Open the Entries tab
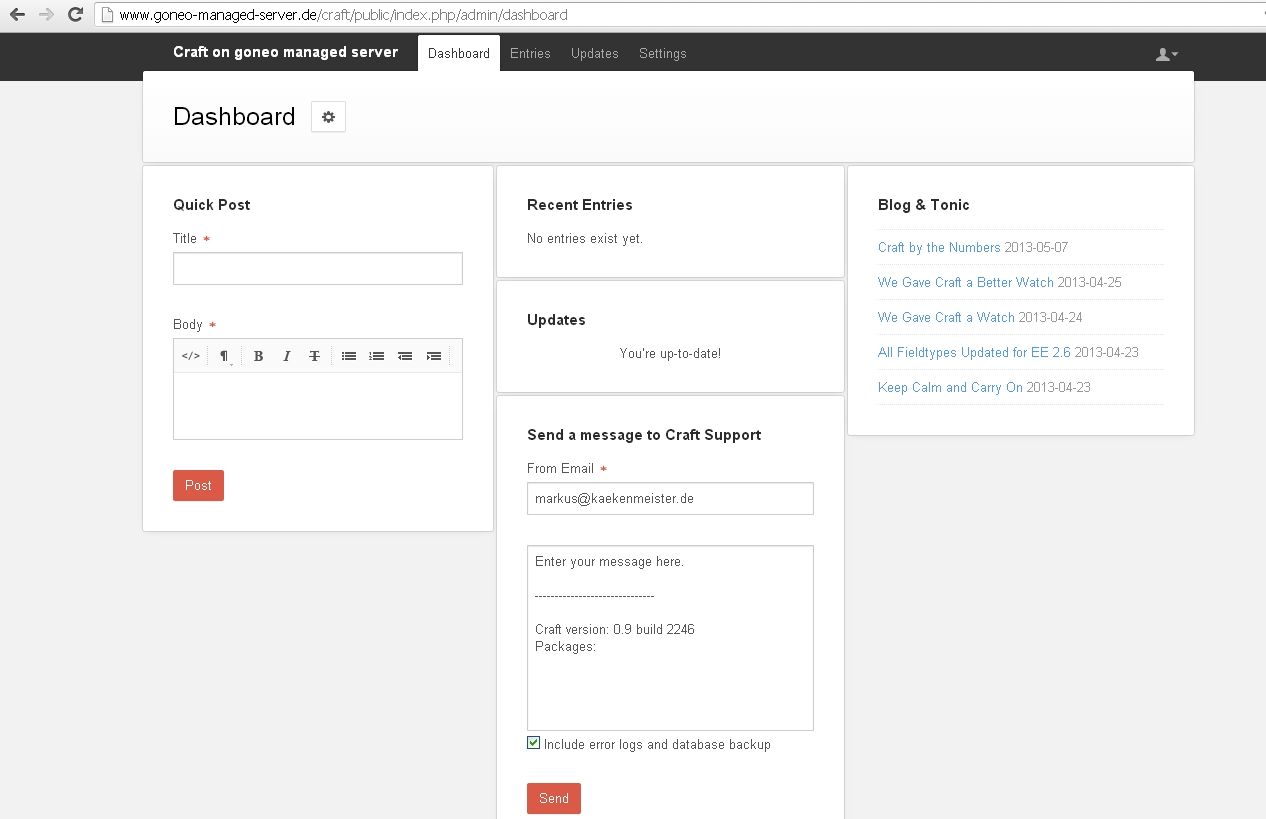This screenshot has width=1266, height=819. click(x=530, y=54)
